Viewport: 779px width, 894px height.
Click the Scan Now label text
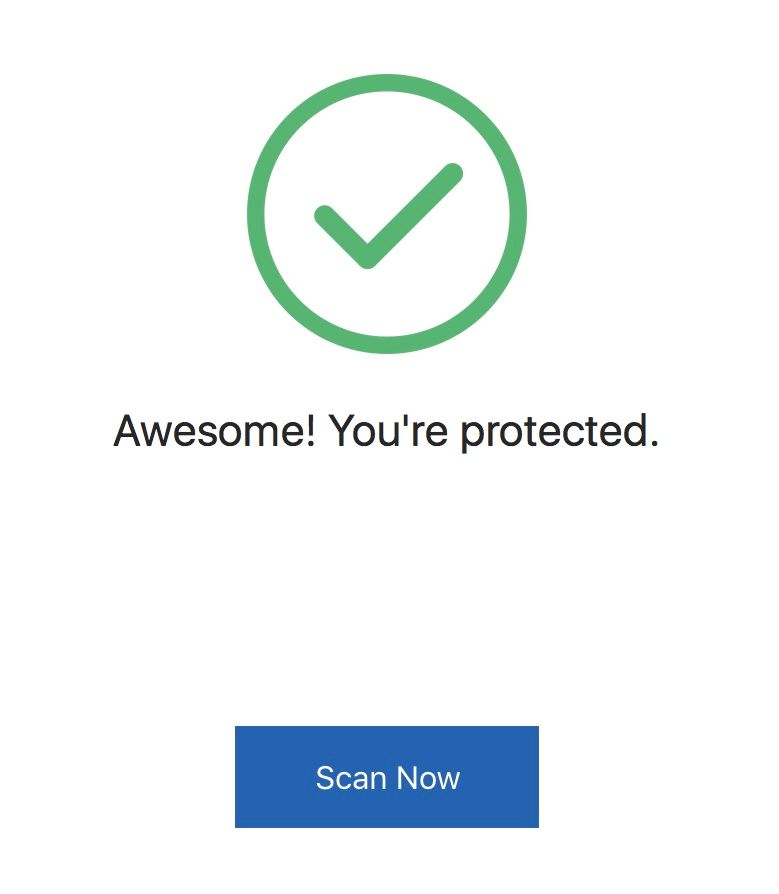[x=388, y=778]
